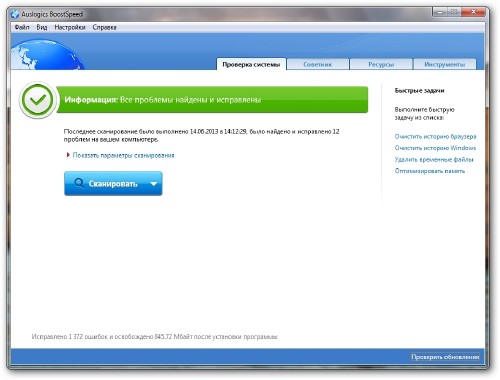Click the Исправлено 1 372 ошибок statistics text
The width and height of the screenshot is (500, 380).
point(154,337)
